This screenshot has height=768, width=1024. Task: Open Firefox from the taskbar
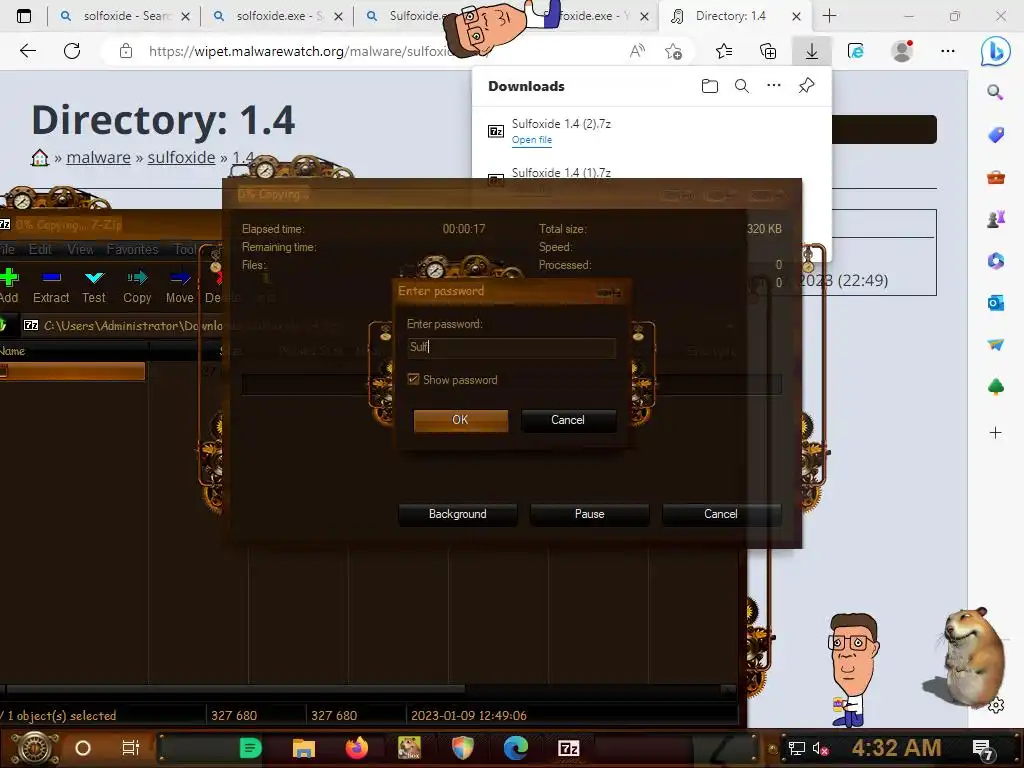[357, 748]
